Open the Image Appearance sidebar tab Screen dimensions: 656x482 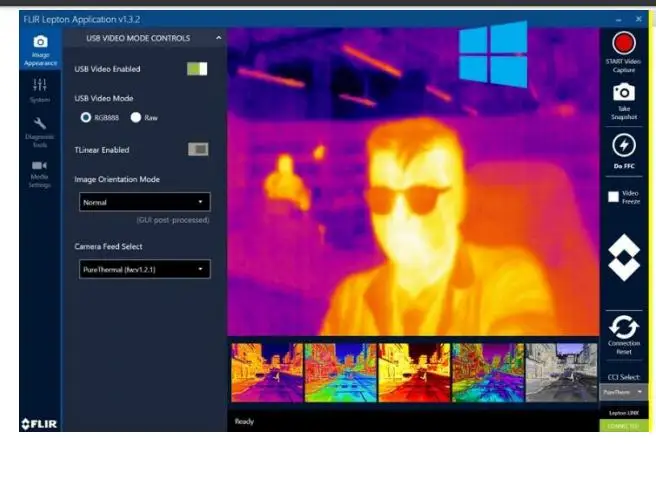(40, 51)
